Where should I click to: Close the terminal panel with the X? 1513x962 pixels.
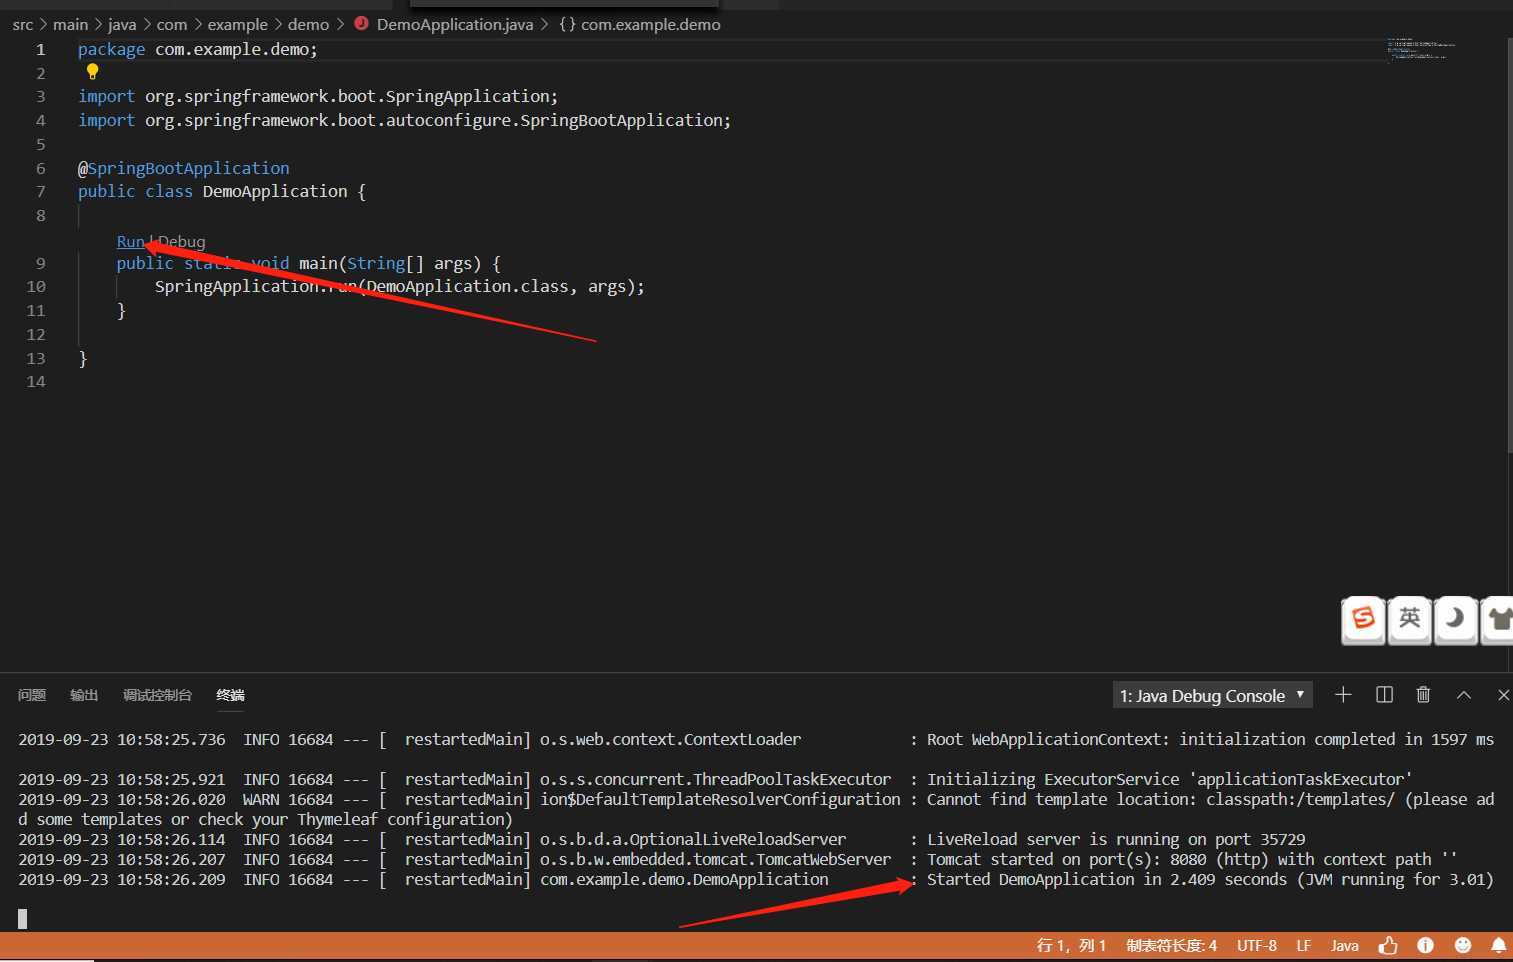(1503, 694)
